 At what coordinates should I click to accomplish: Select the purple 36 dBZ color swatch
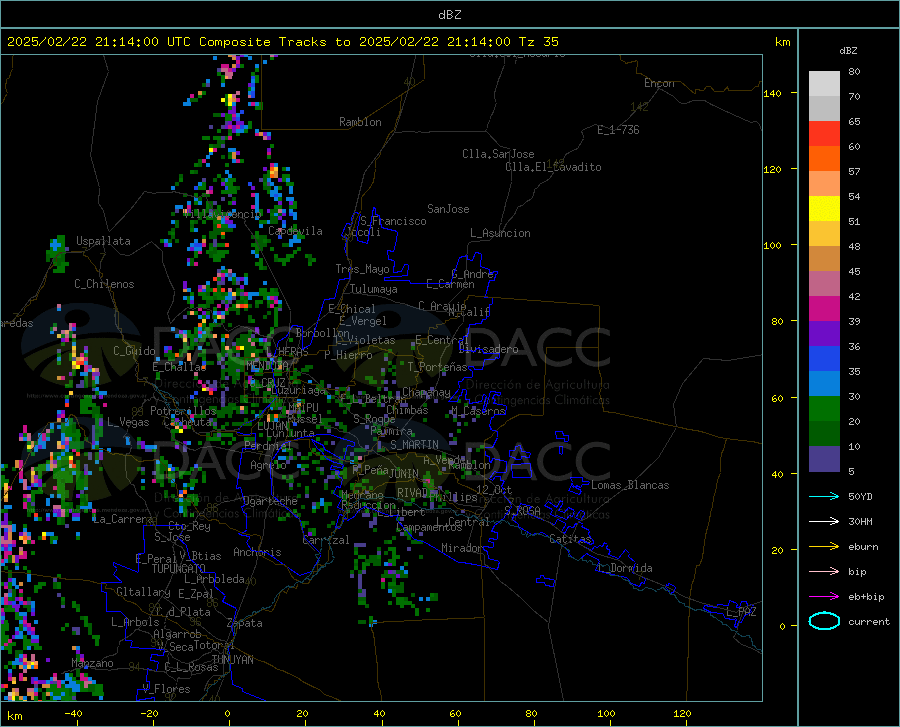click(824, 334)
